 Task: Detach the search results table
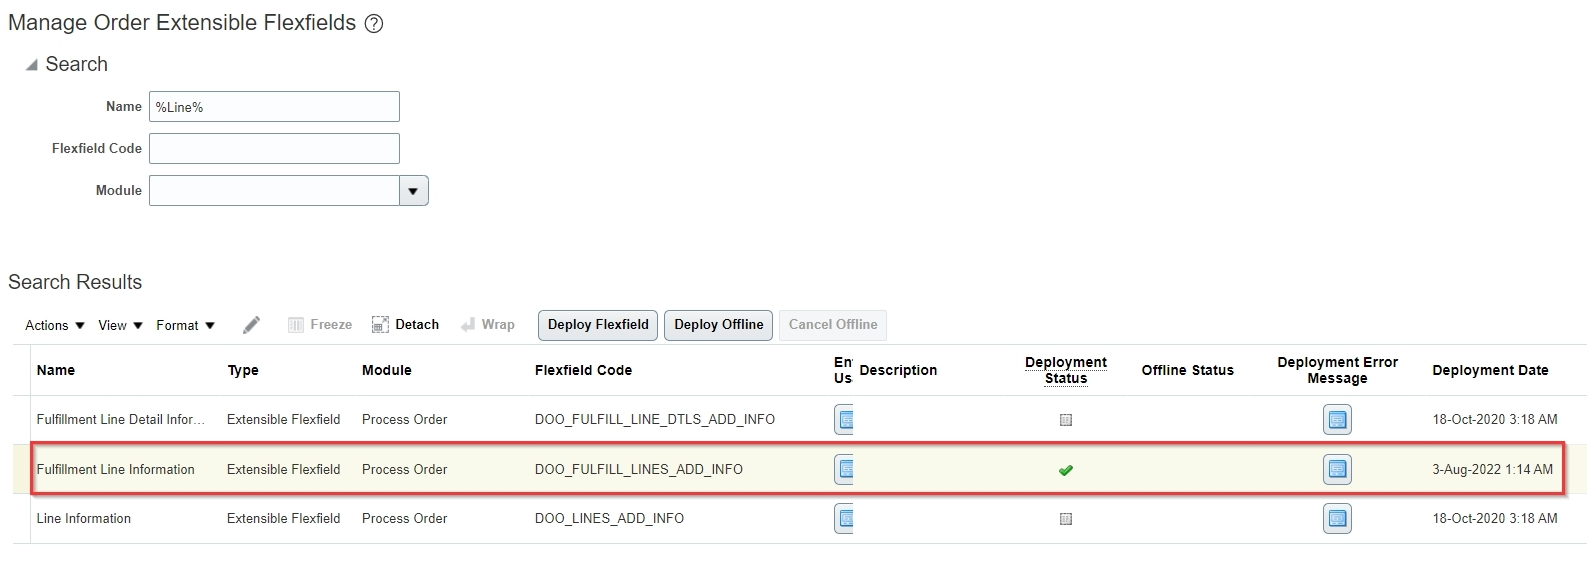(x=406, y=325)
